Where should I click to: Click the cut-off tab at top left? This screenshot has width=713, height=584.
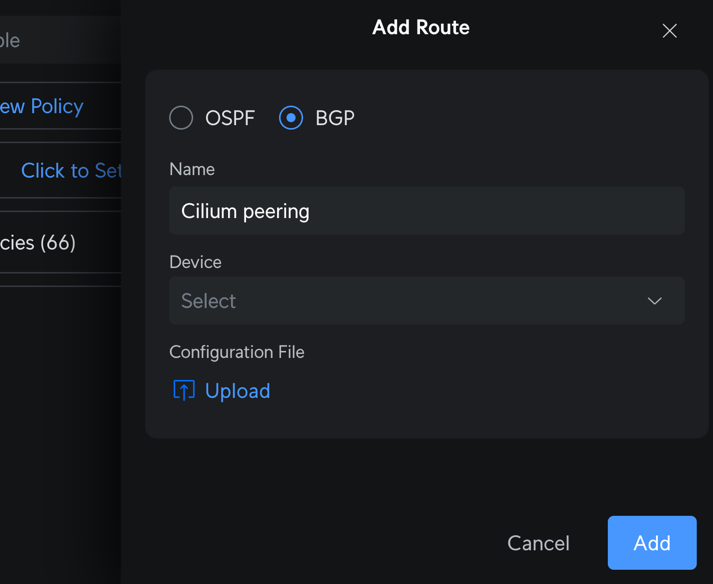point(11,41)
